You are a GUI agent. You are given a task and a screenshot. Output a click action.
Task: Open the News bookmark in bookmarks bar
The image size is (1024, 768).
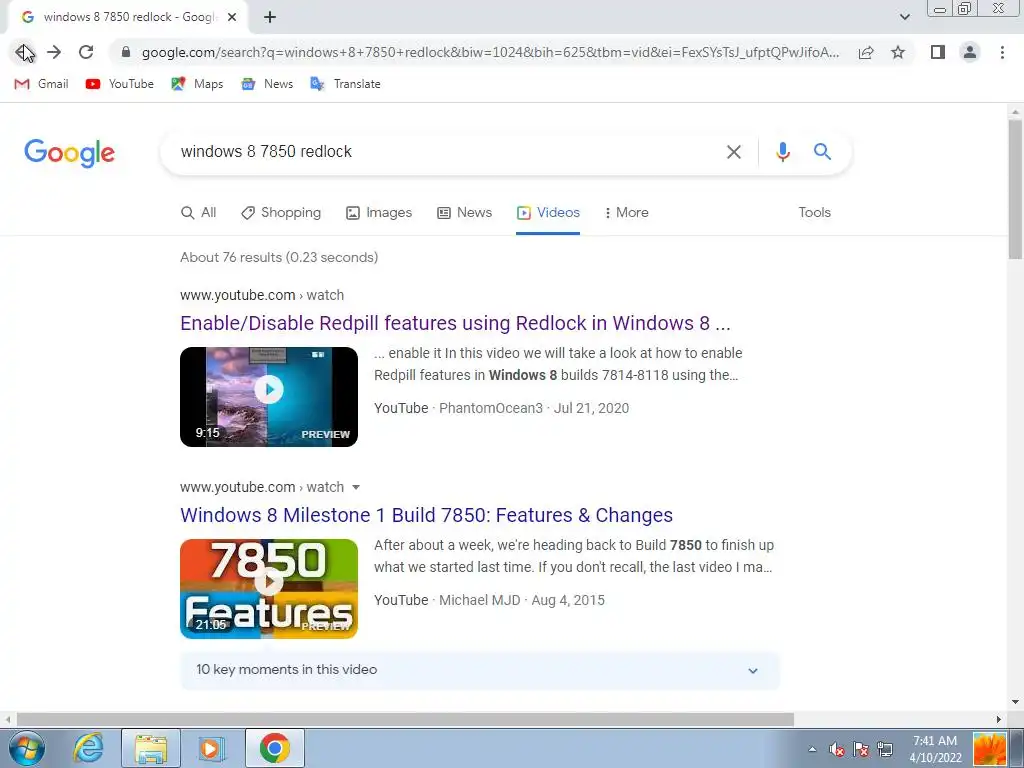click(267, 84)
